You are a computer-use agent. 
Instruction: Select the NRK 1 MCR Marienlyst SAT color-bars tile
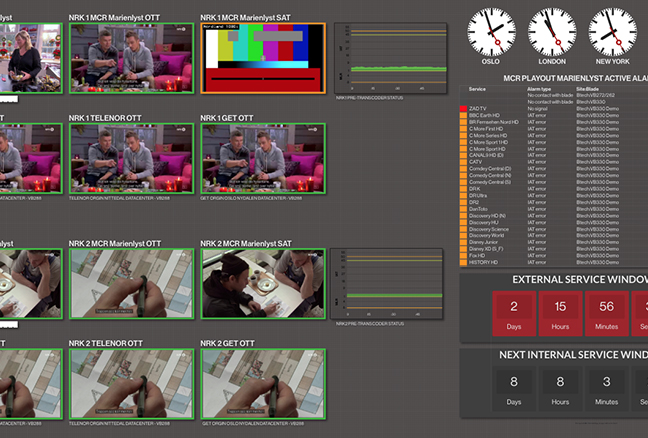click(x=263, y=58)
